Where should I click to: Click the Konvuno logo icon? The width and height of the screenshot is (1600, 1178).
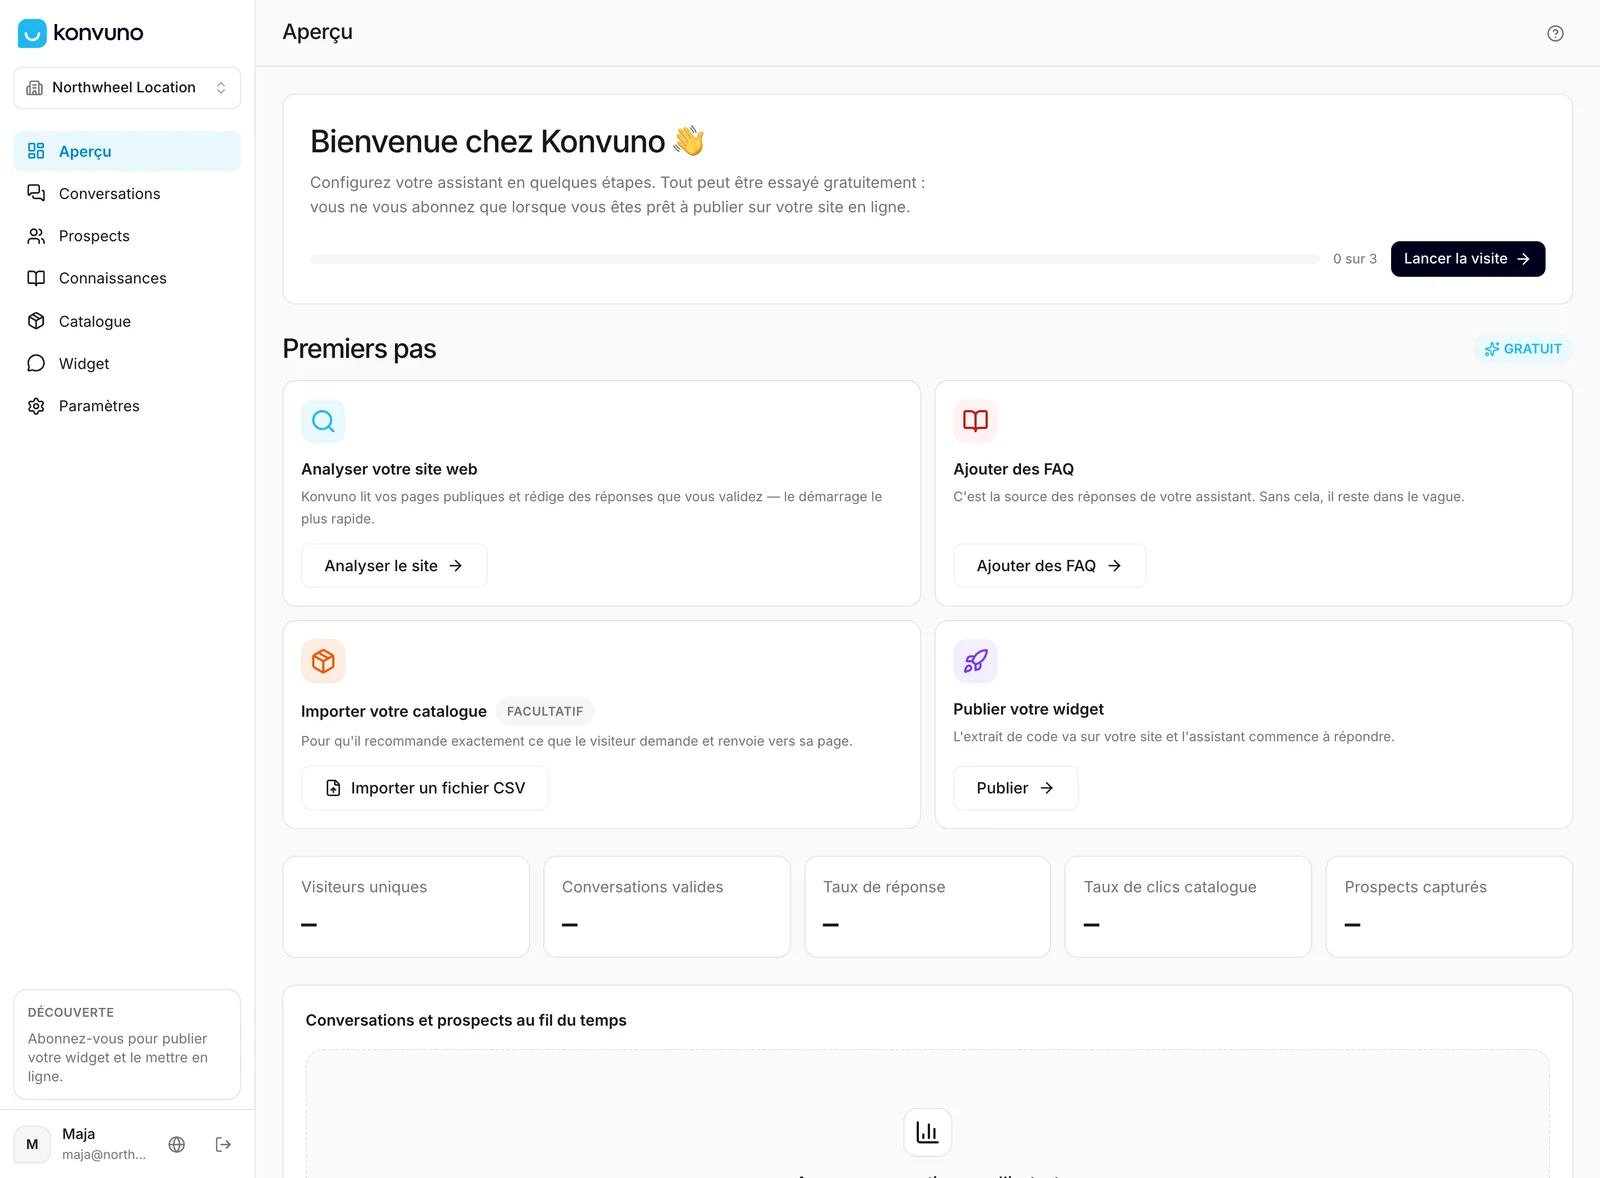pos(32,33)
